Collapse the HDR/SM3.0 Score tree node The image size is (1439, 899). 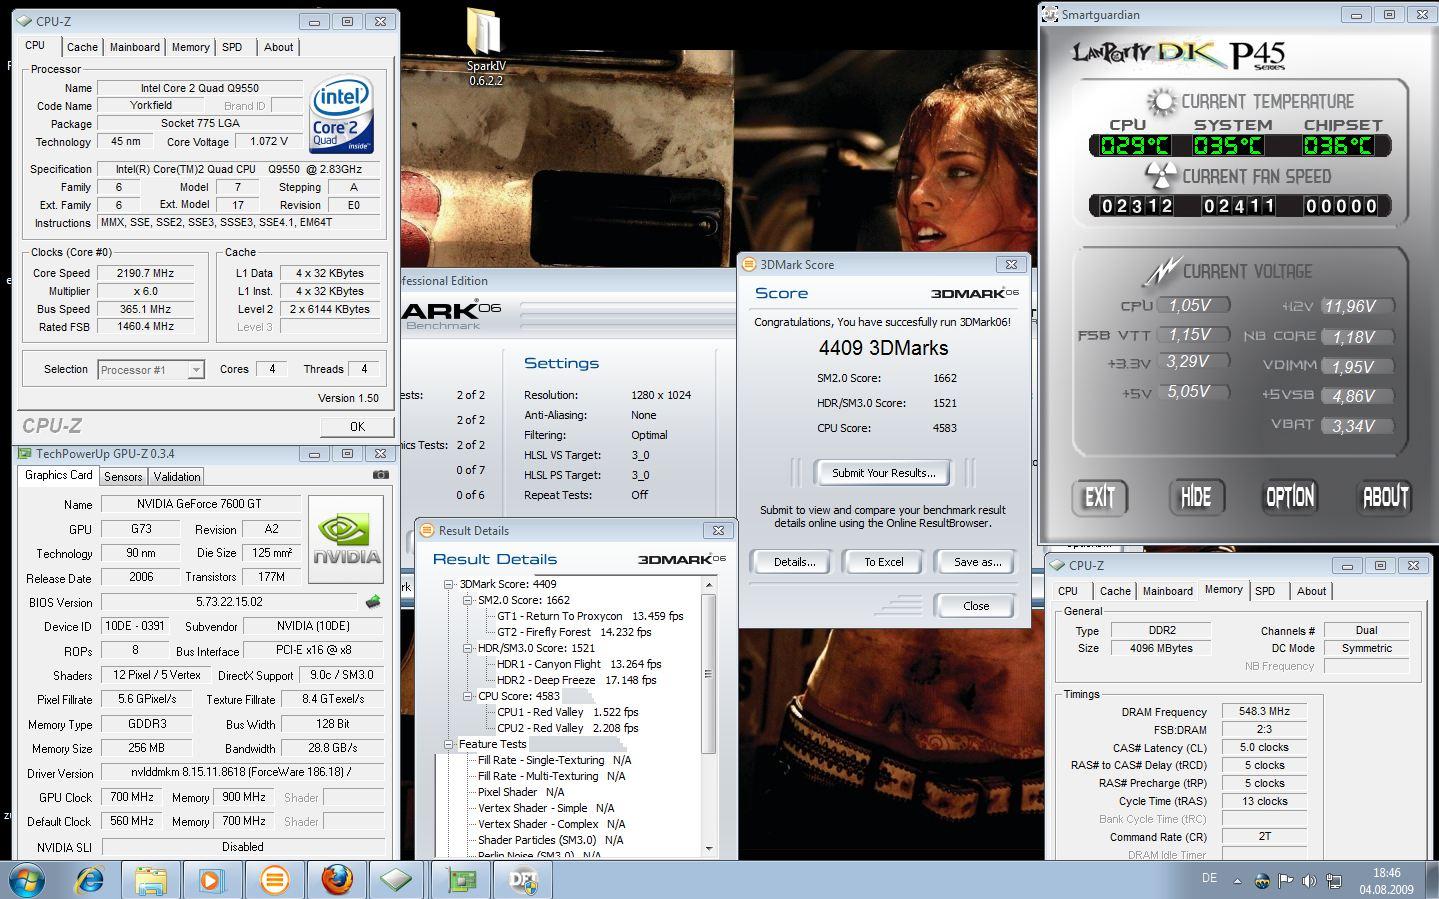[x=467, y=648]
